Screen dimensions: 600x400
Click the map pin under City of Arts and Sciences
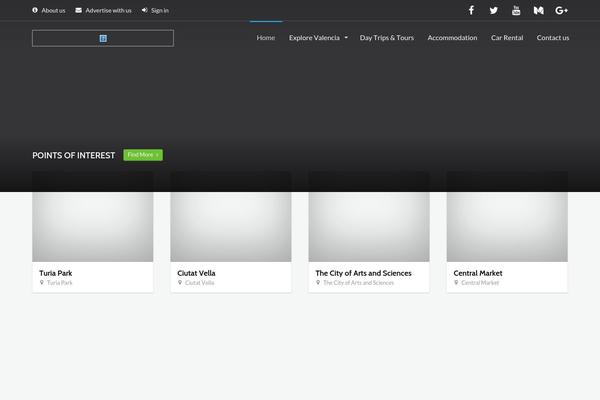pos(318,282)
